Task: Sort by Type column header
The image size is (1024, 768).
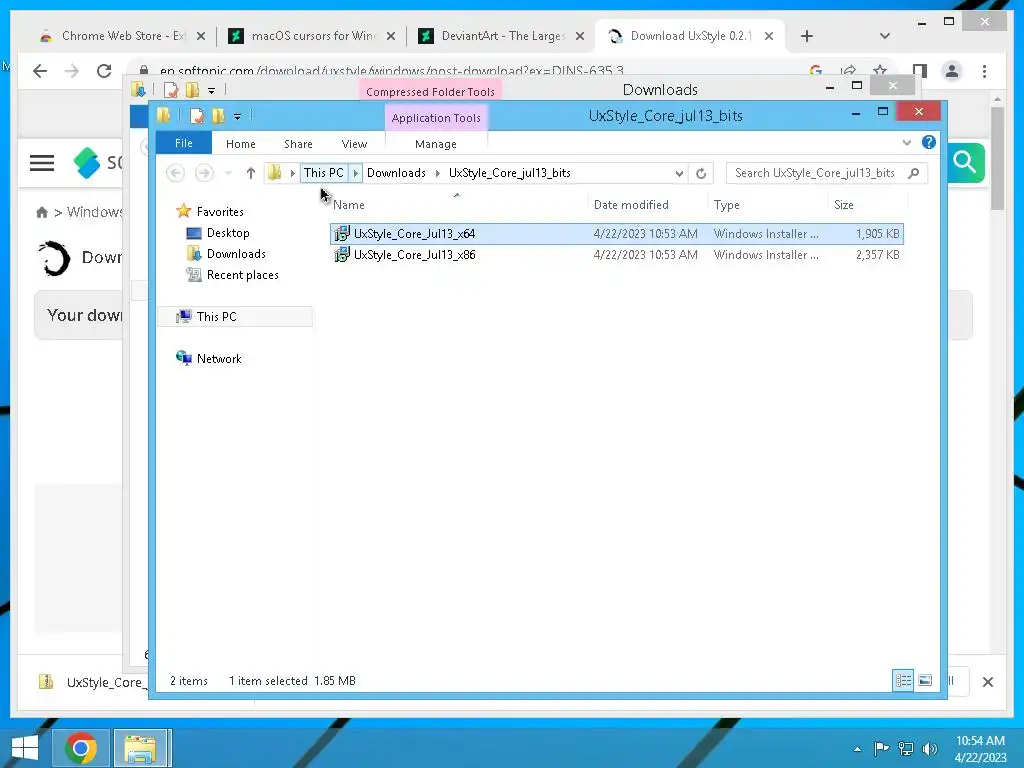Action: point(726,204)
